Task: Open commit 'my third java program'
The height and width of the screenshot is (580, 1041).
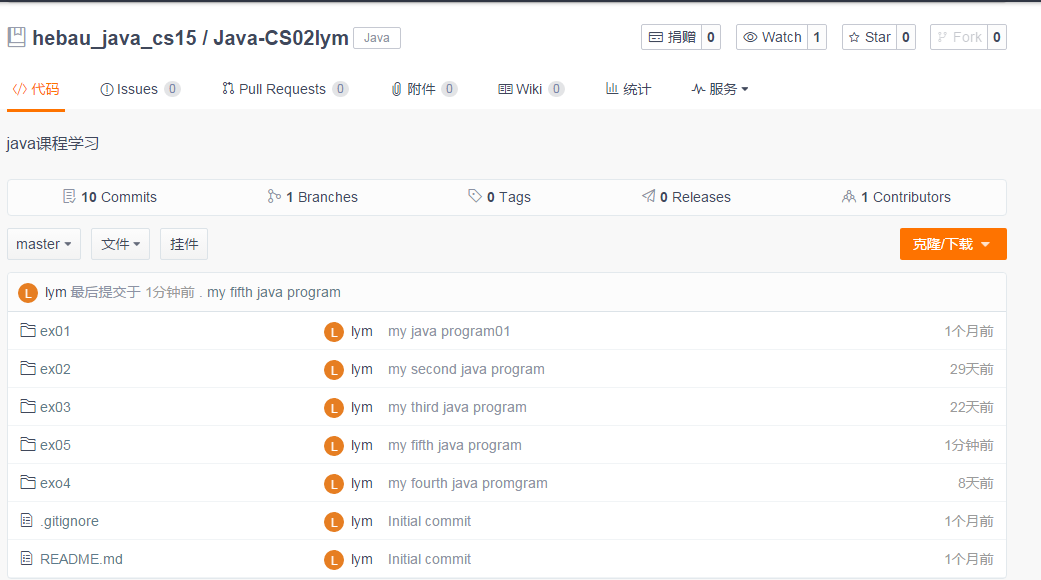Action: point(457,407)
